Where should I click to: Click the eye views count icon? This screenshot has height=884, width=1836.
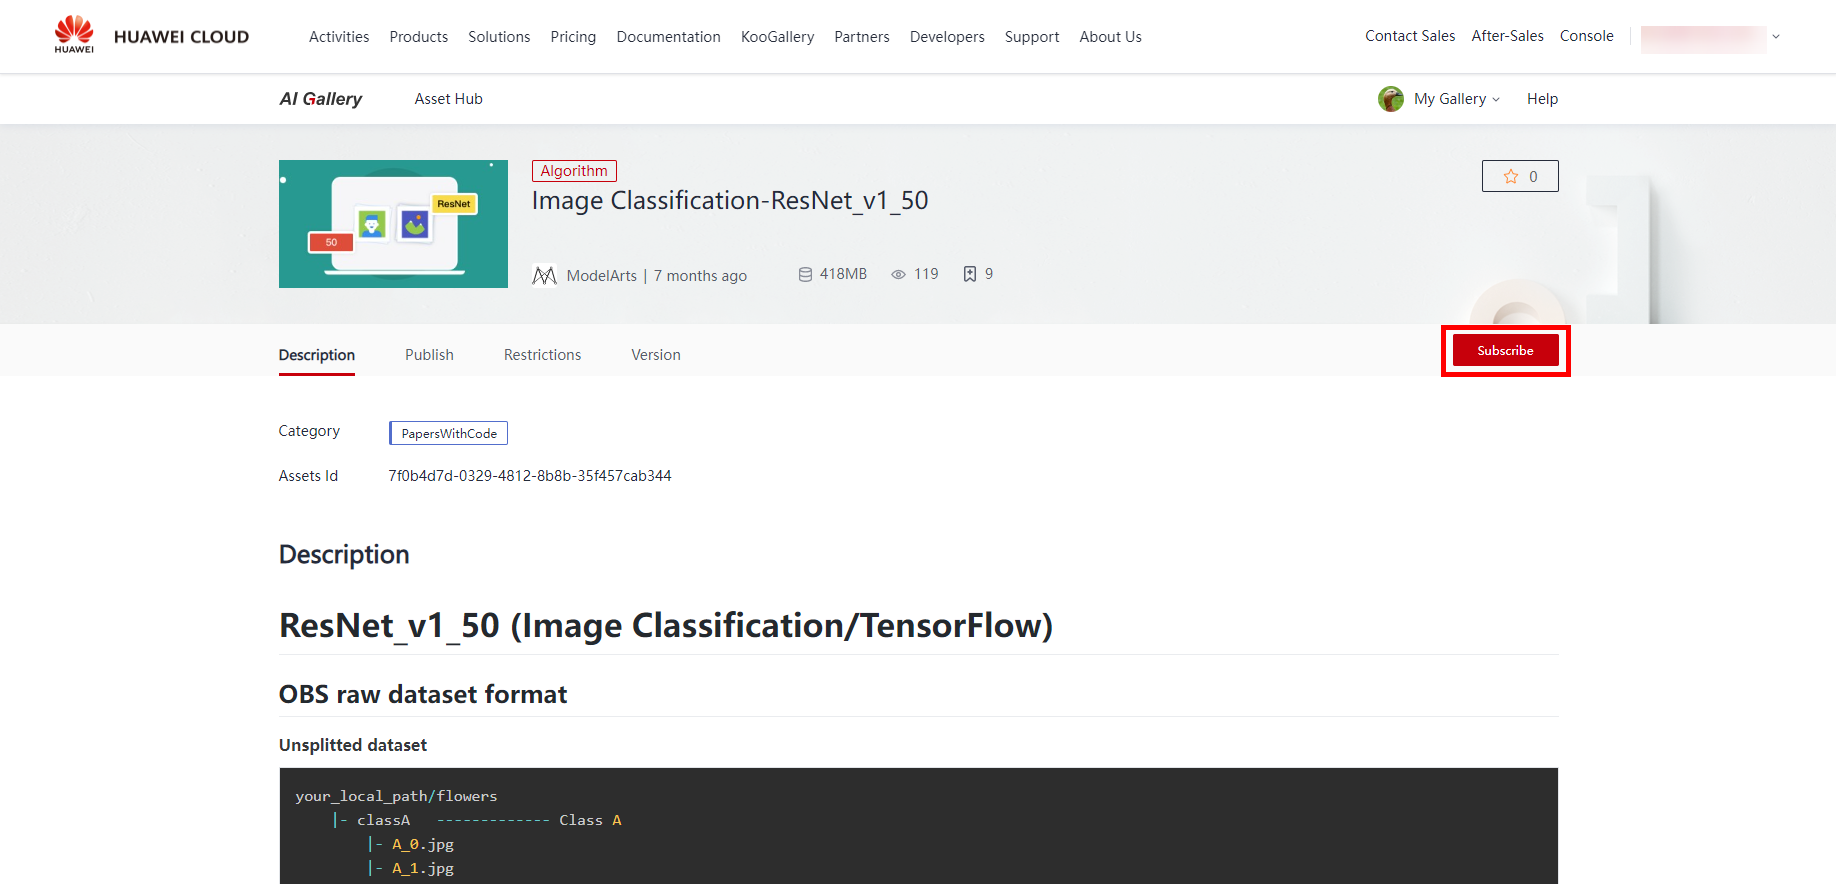click(898, 274)
